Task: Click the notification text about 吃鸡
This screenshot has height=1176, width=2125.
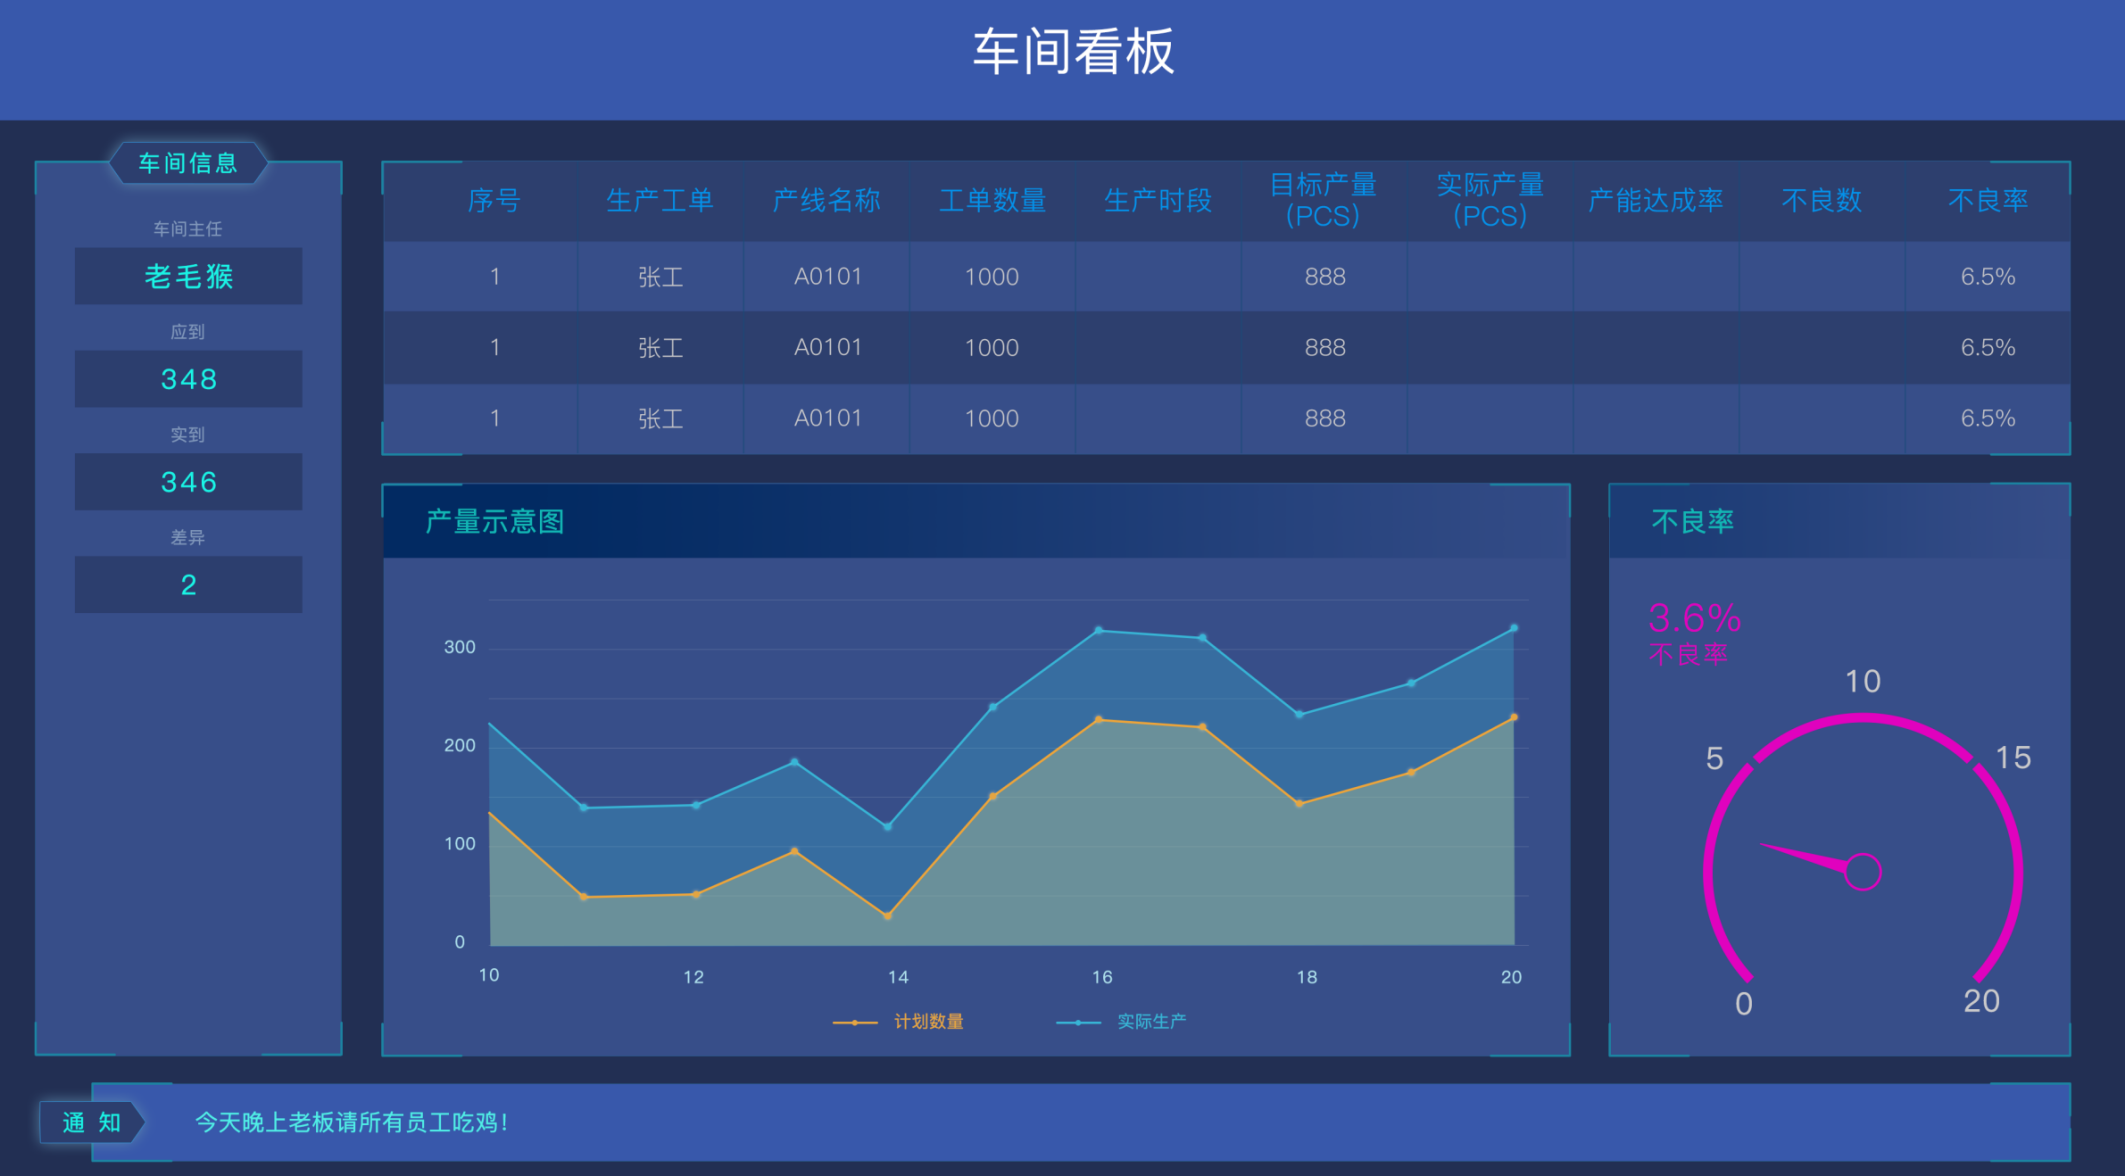Action: point(351,1122)
